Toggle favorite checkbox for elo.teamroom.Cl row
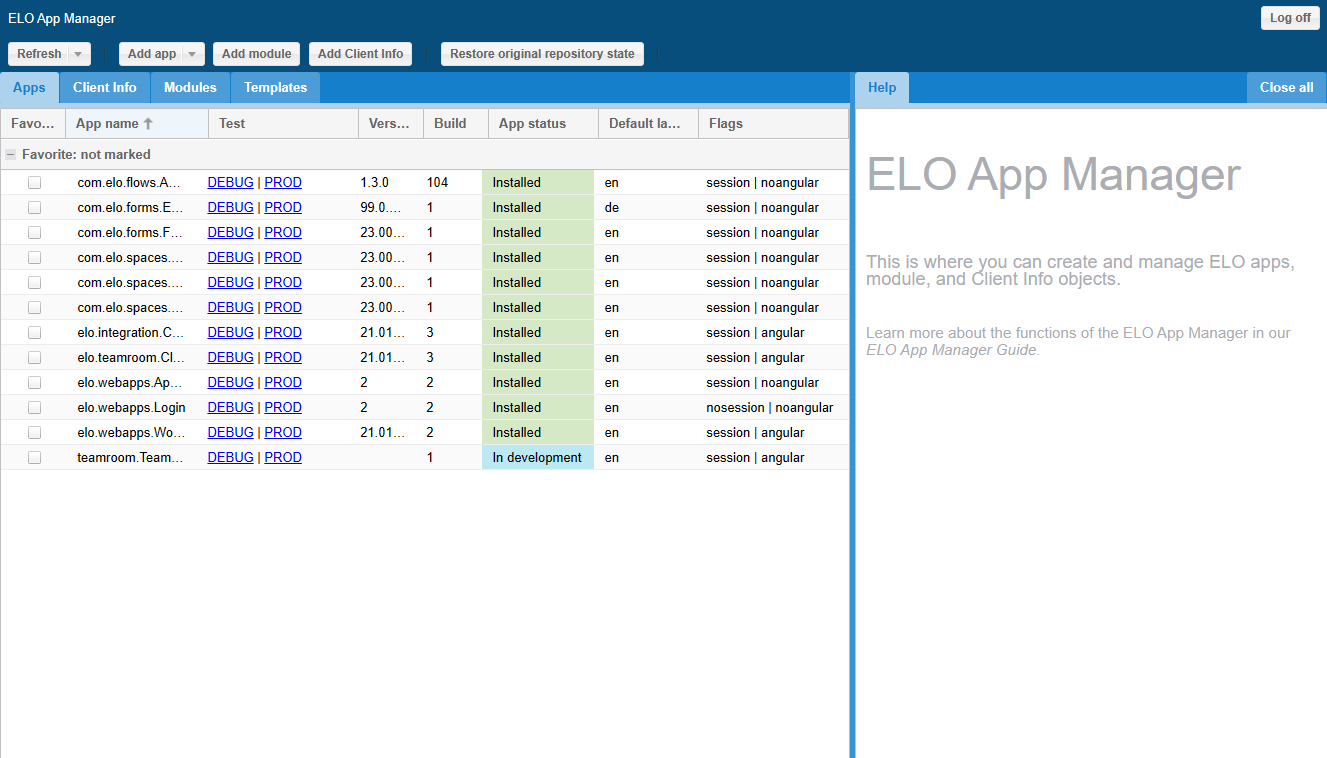Image resolution: width=1327 pixels, height=758 pixels. click(x=34, y=358)
